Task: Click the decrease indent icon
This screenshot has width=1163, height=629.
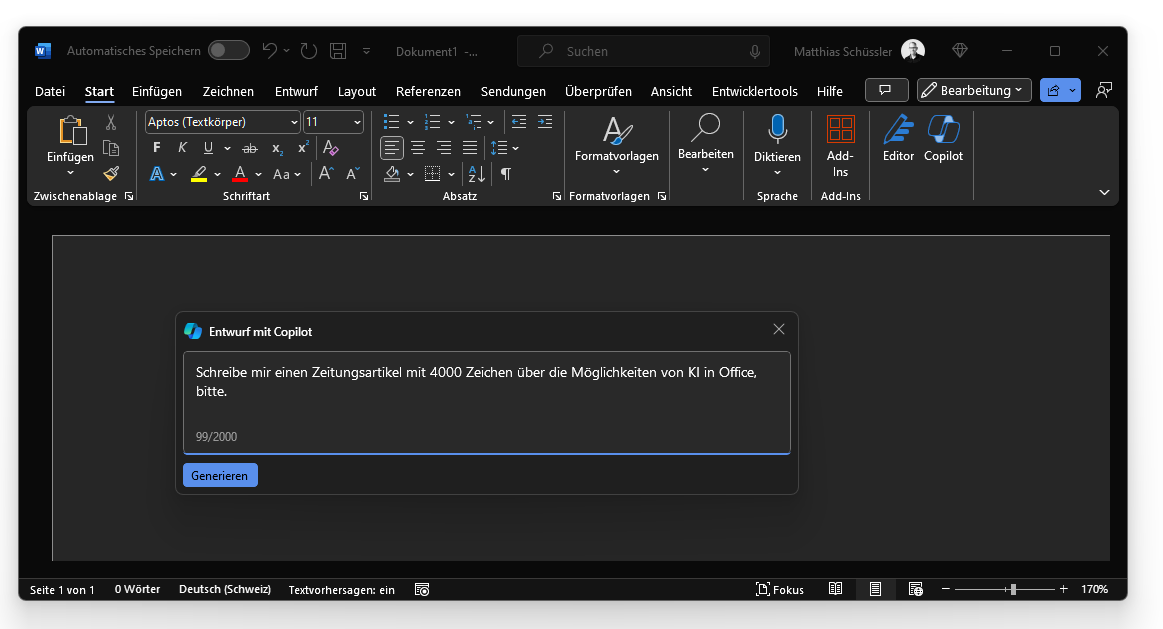Action: pyautogui.click(x=518, y=122)
